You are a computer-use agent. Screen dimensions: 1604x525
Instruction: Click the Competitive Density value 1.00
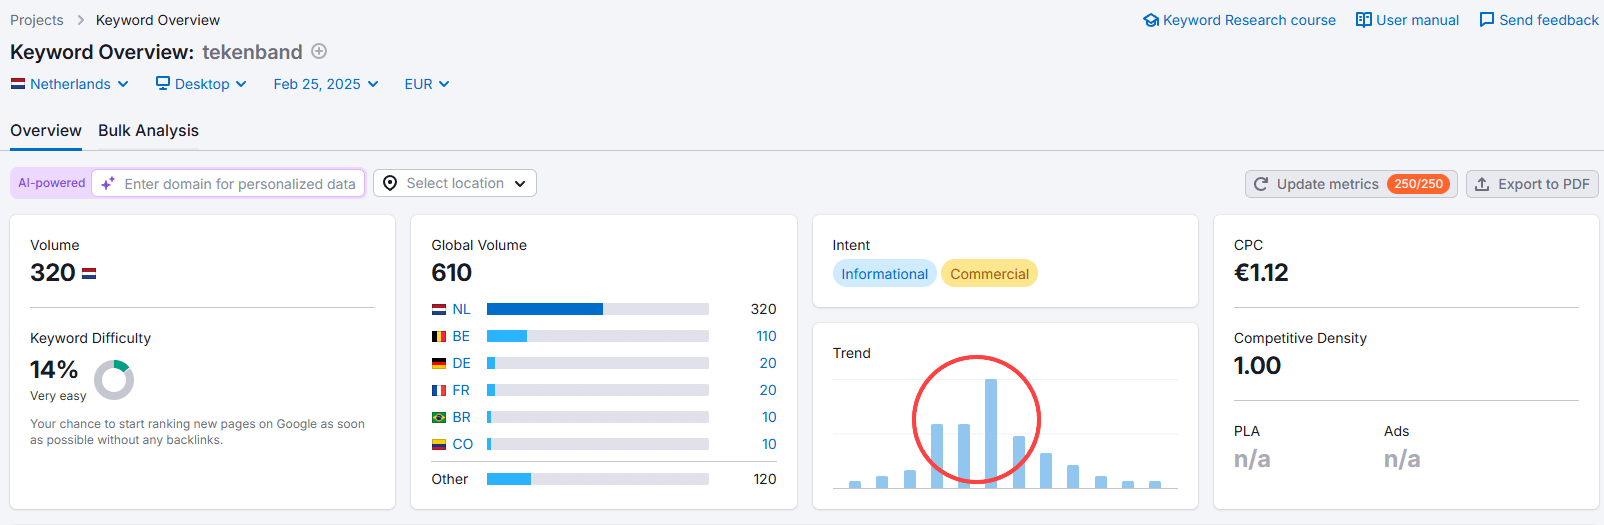1257,366
